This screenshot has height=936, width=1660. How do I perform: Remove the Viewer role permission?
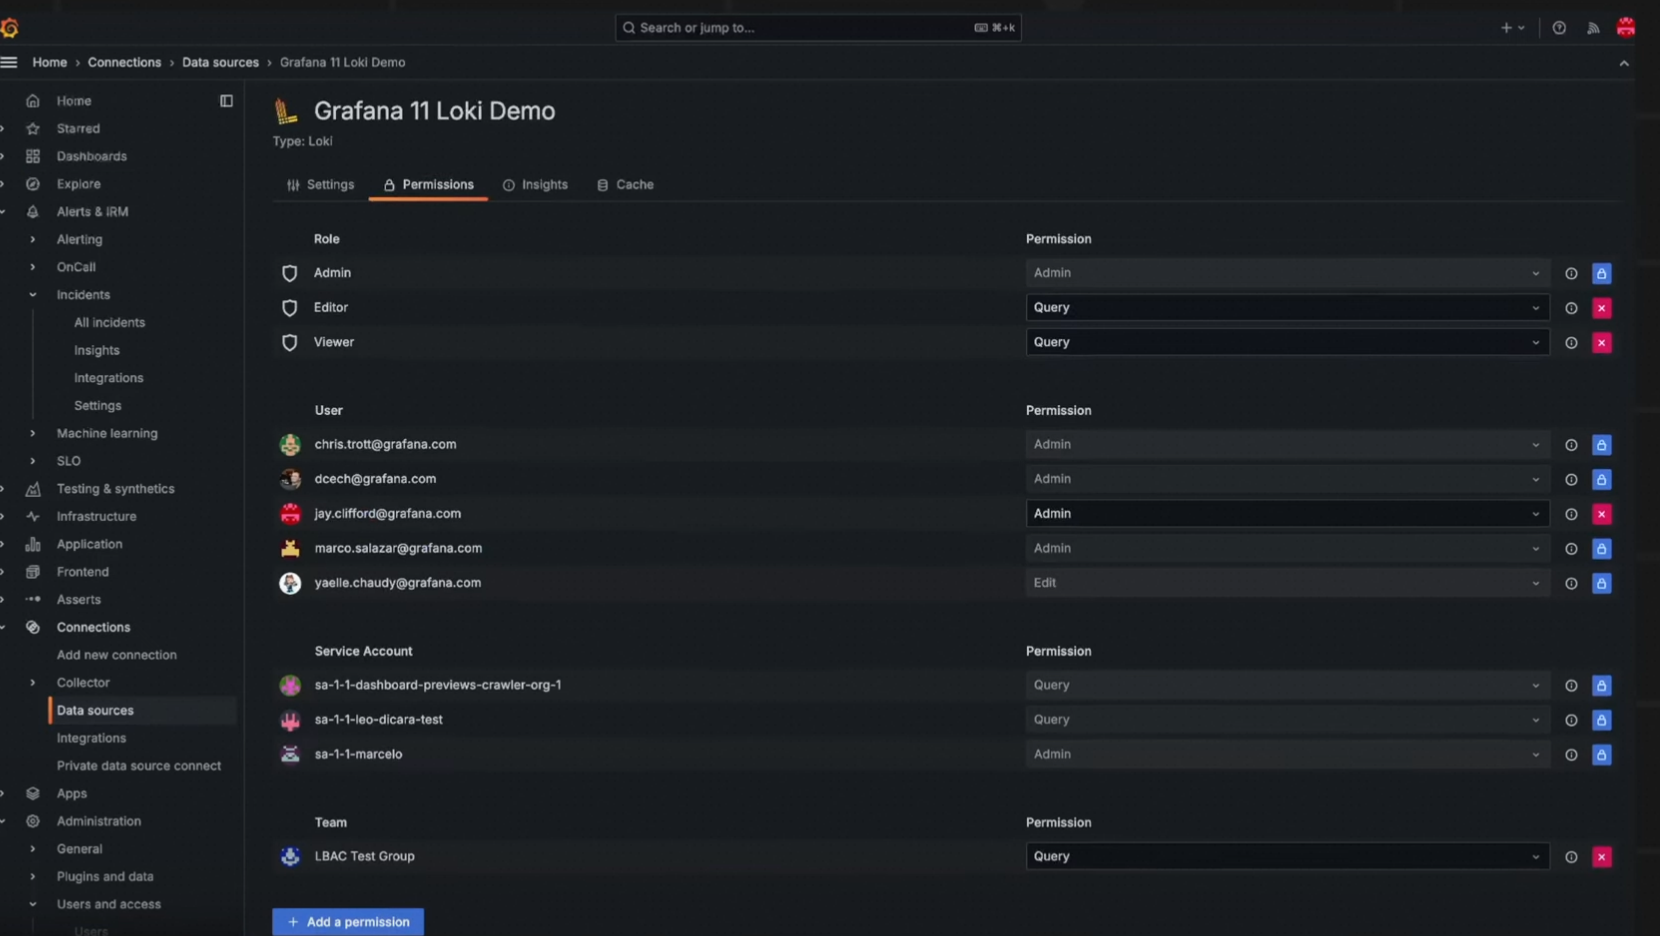click(1602, 343)
